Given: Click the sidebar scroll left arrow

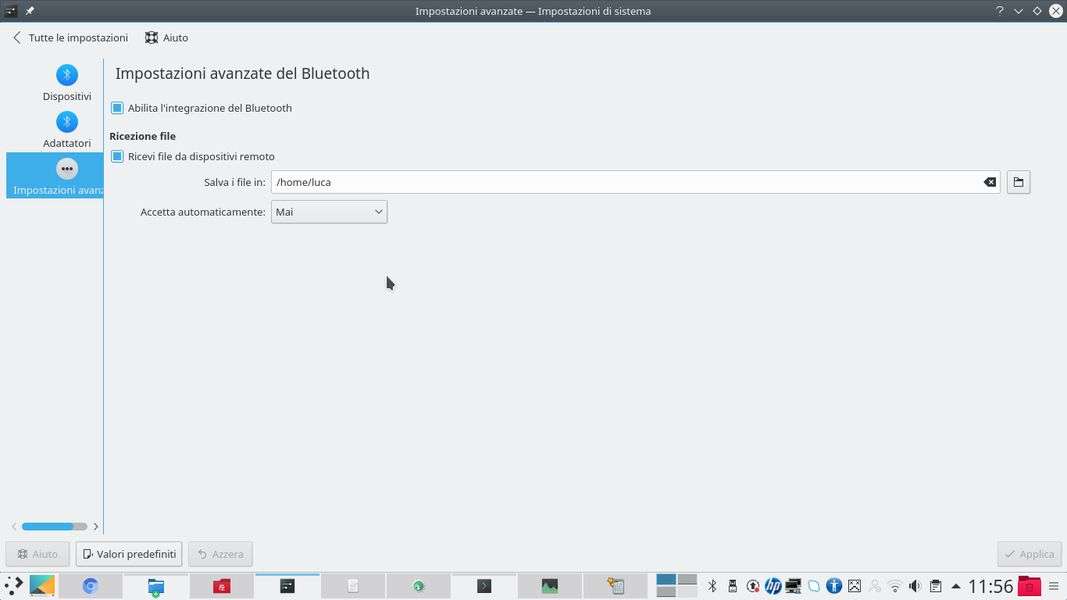Looking at the screenshot, I should [x=14, y=527].
